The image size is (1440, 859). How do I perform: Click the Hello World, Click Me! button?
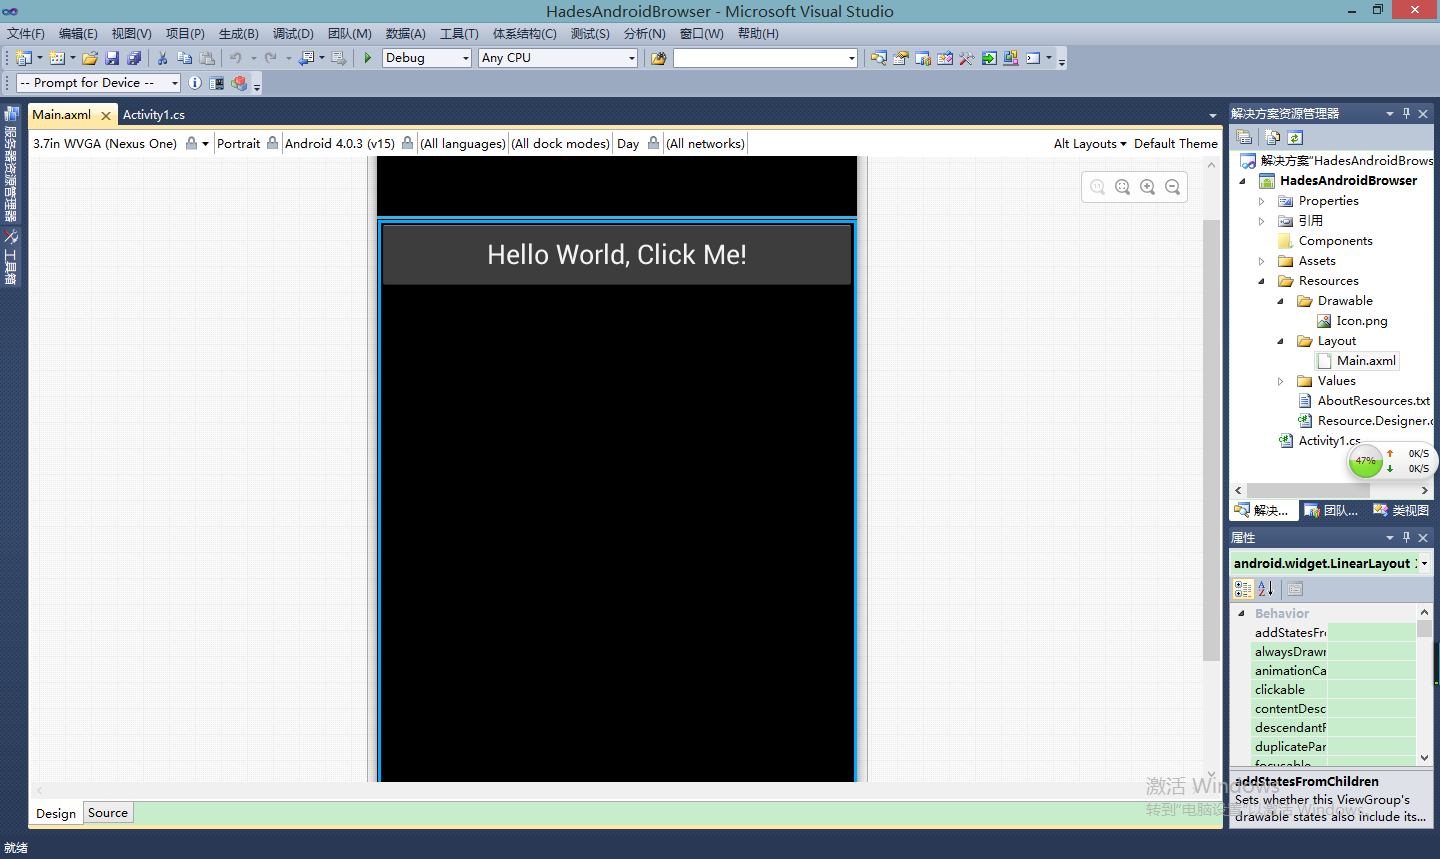pos(616,255)
